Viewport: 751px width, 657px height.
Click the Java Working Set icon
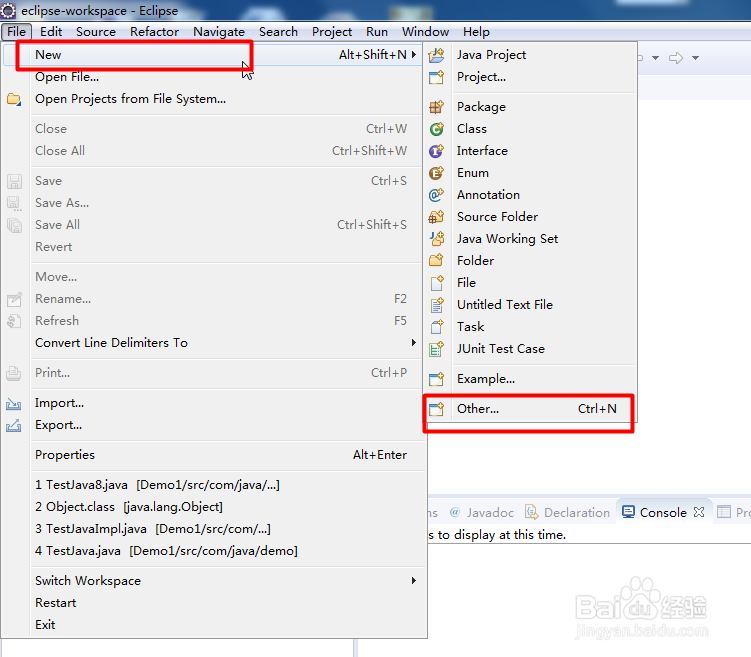436,239
